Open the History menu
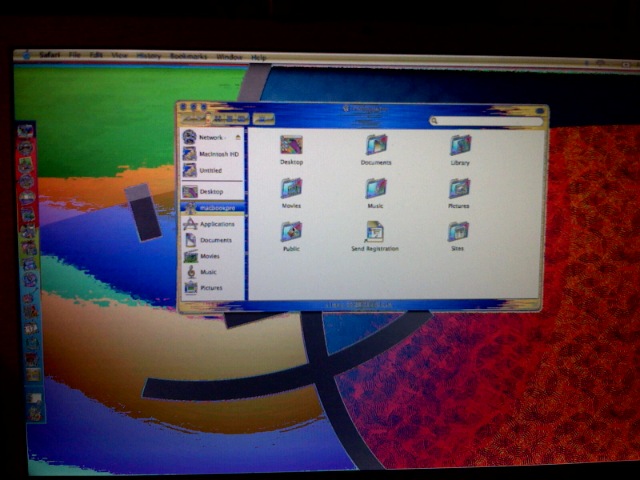Viewport: 640px width, 480px height. (x=149, y=56)
